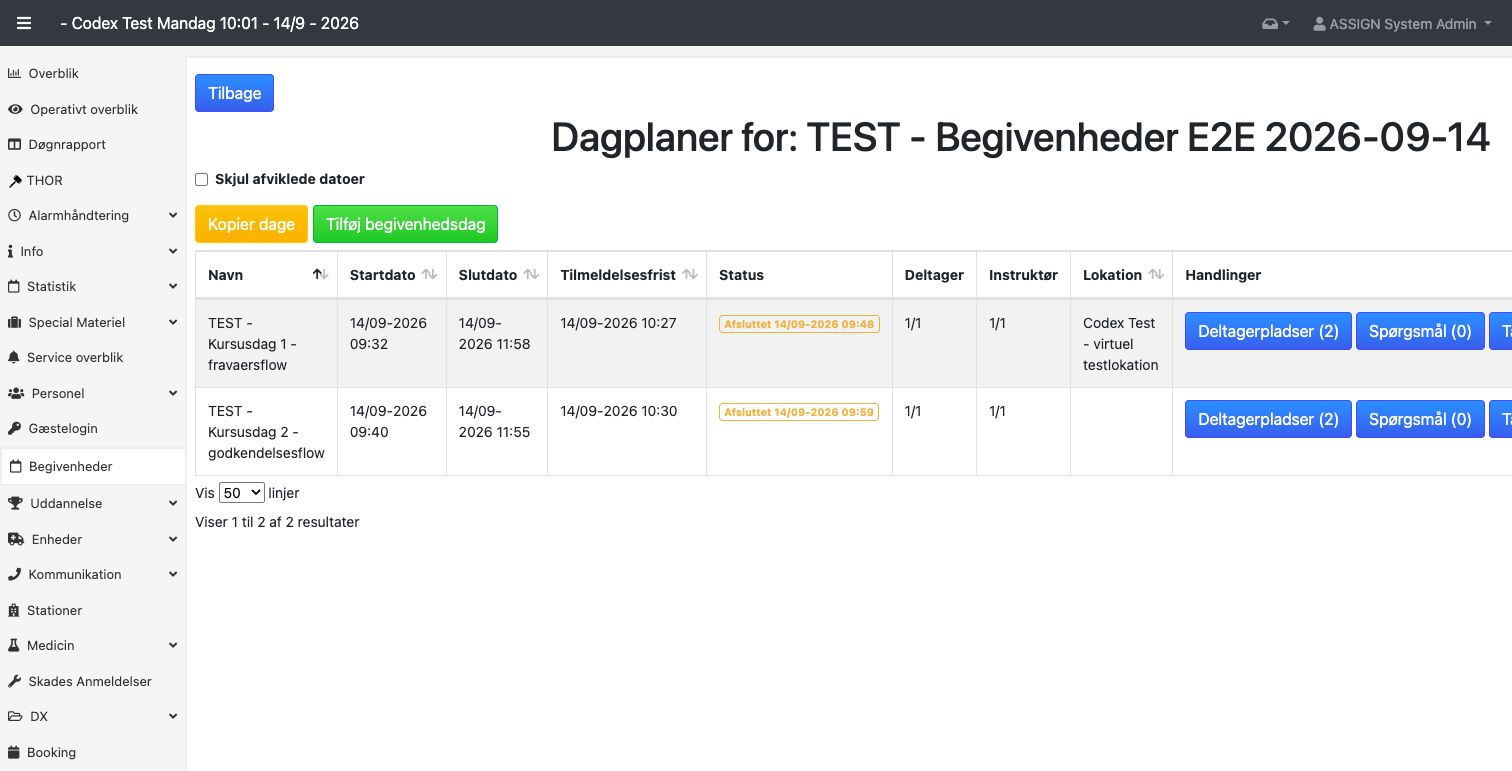Click the Kopier dage button
Viewport: 1512px width, 771px height.
pyautogui.click(x=251, y=224)
